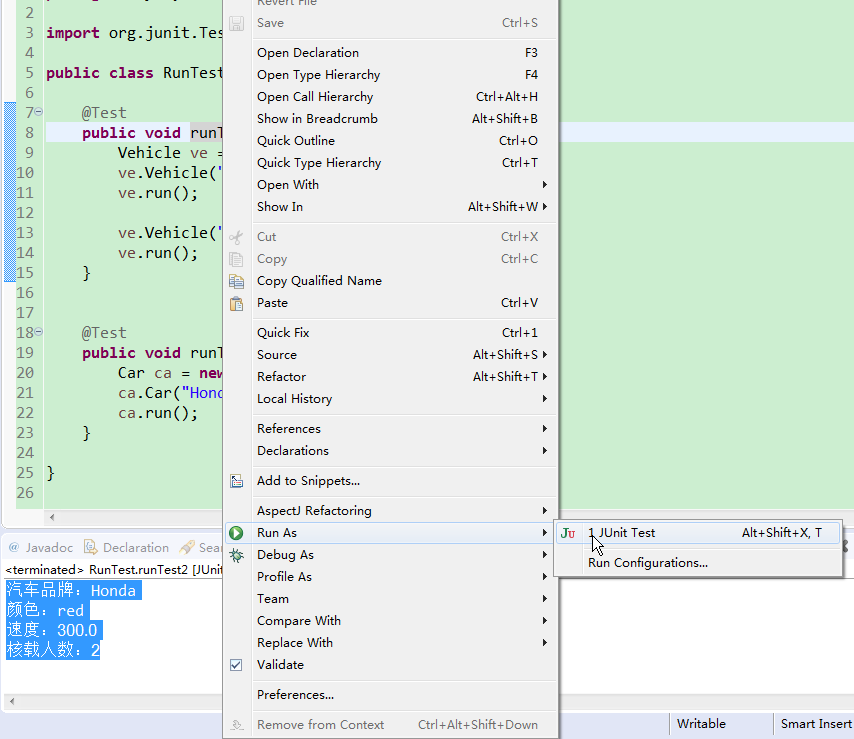Image resolution: width=854 pixels, height=739 pixels.
Task: Click the Debug As bug icon
Action: point(236,555)
